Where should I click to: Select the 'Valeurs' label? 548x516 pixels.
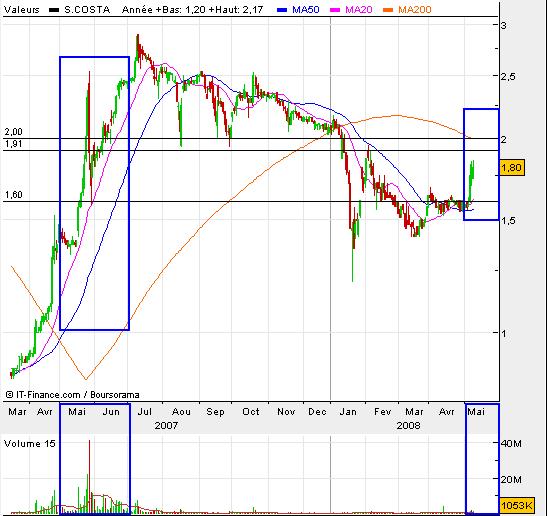[22, 9]
